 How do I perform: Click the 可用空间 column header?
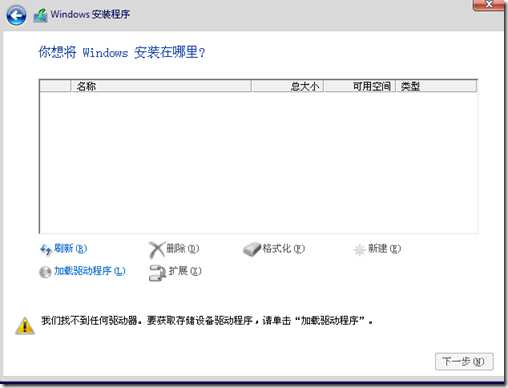pyautogui.click(x=359, y=86)
